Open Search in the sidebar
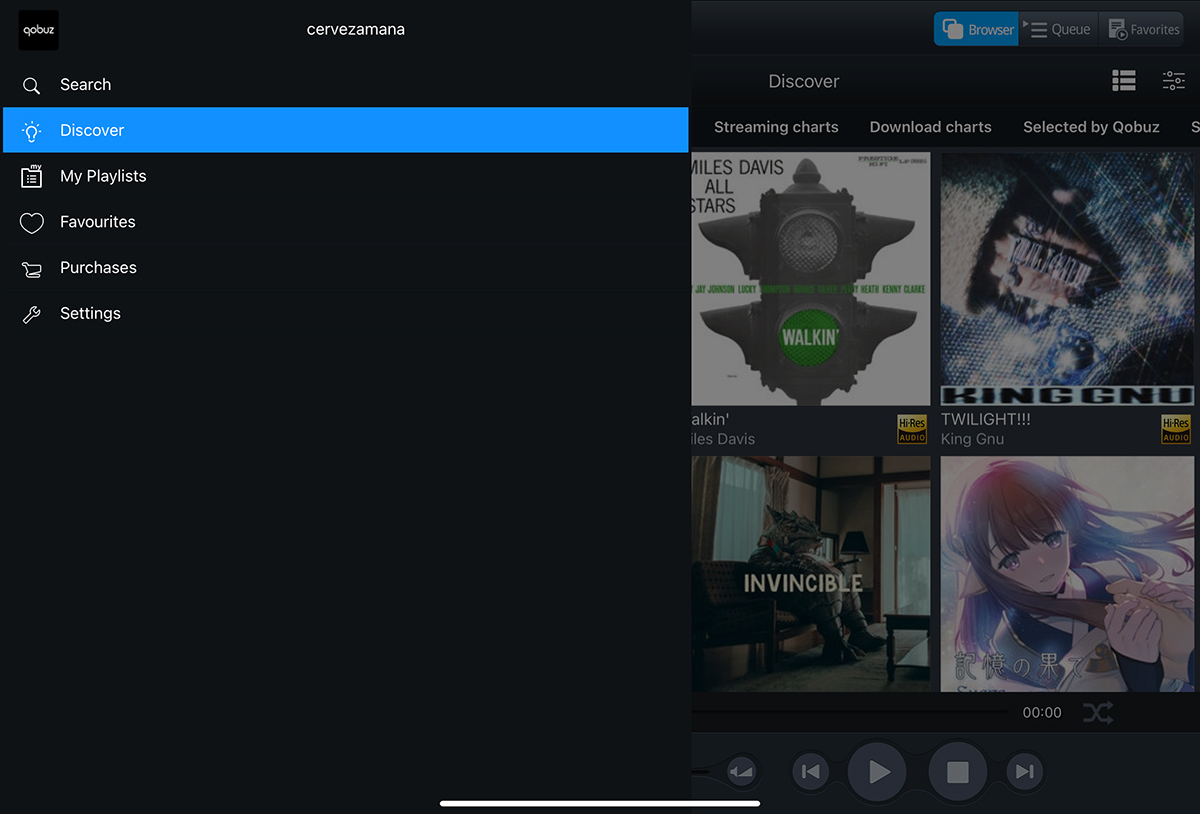 (x=85, y=85)
